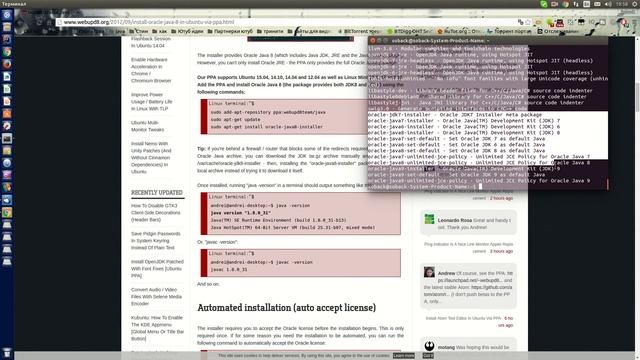This screenshot has width=640, height=360.
Task: Open 'Convert Audio / Video Files With Selene' link
Action: [156, 297]
